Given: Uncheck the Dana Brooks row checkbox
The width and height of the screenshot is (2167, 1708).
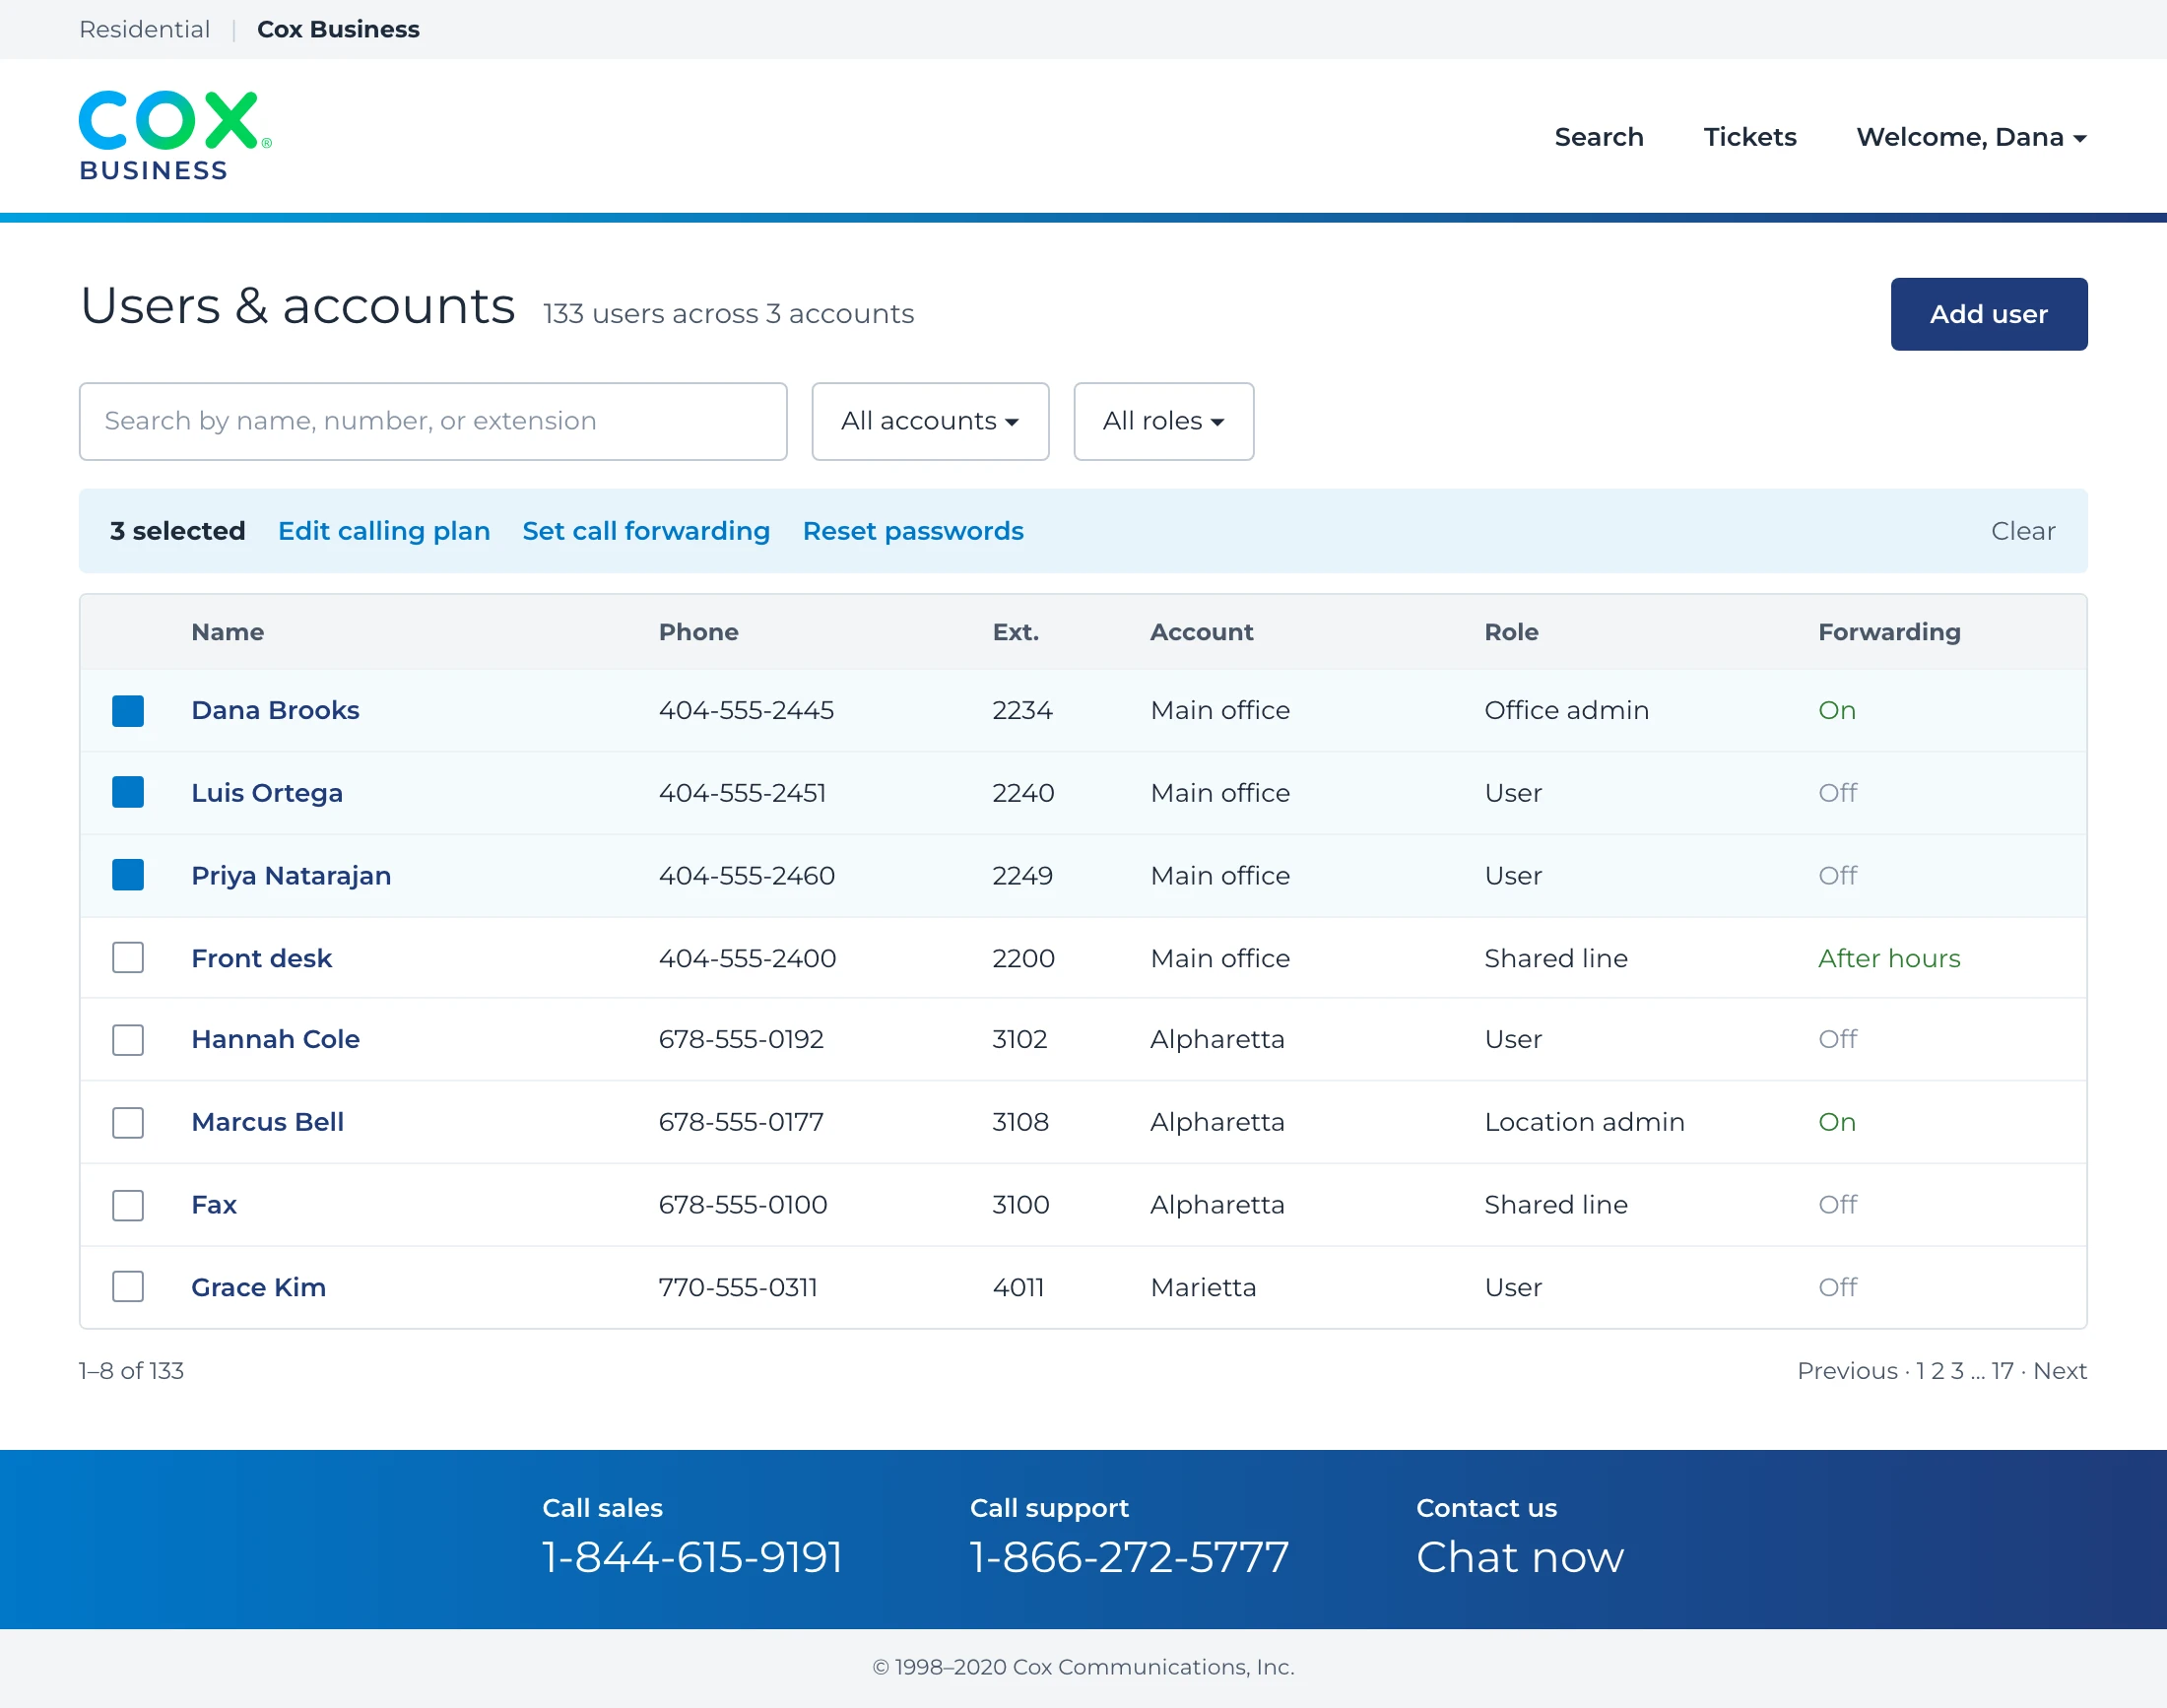Looking at the screenshot, I should click(x=128, y=711).
